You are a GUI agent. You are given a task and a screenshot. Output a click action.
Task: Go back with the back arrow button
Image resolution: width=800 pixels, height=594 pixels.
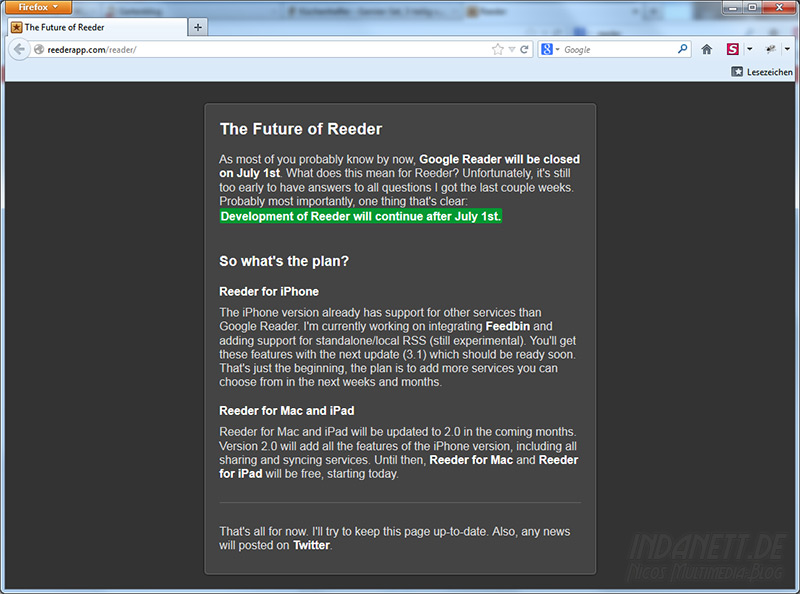point(19,50)
